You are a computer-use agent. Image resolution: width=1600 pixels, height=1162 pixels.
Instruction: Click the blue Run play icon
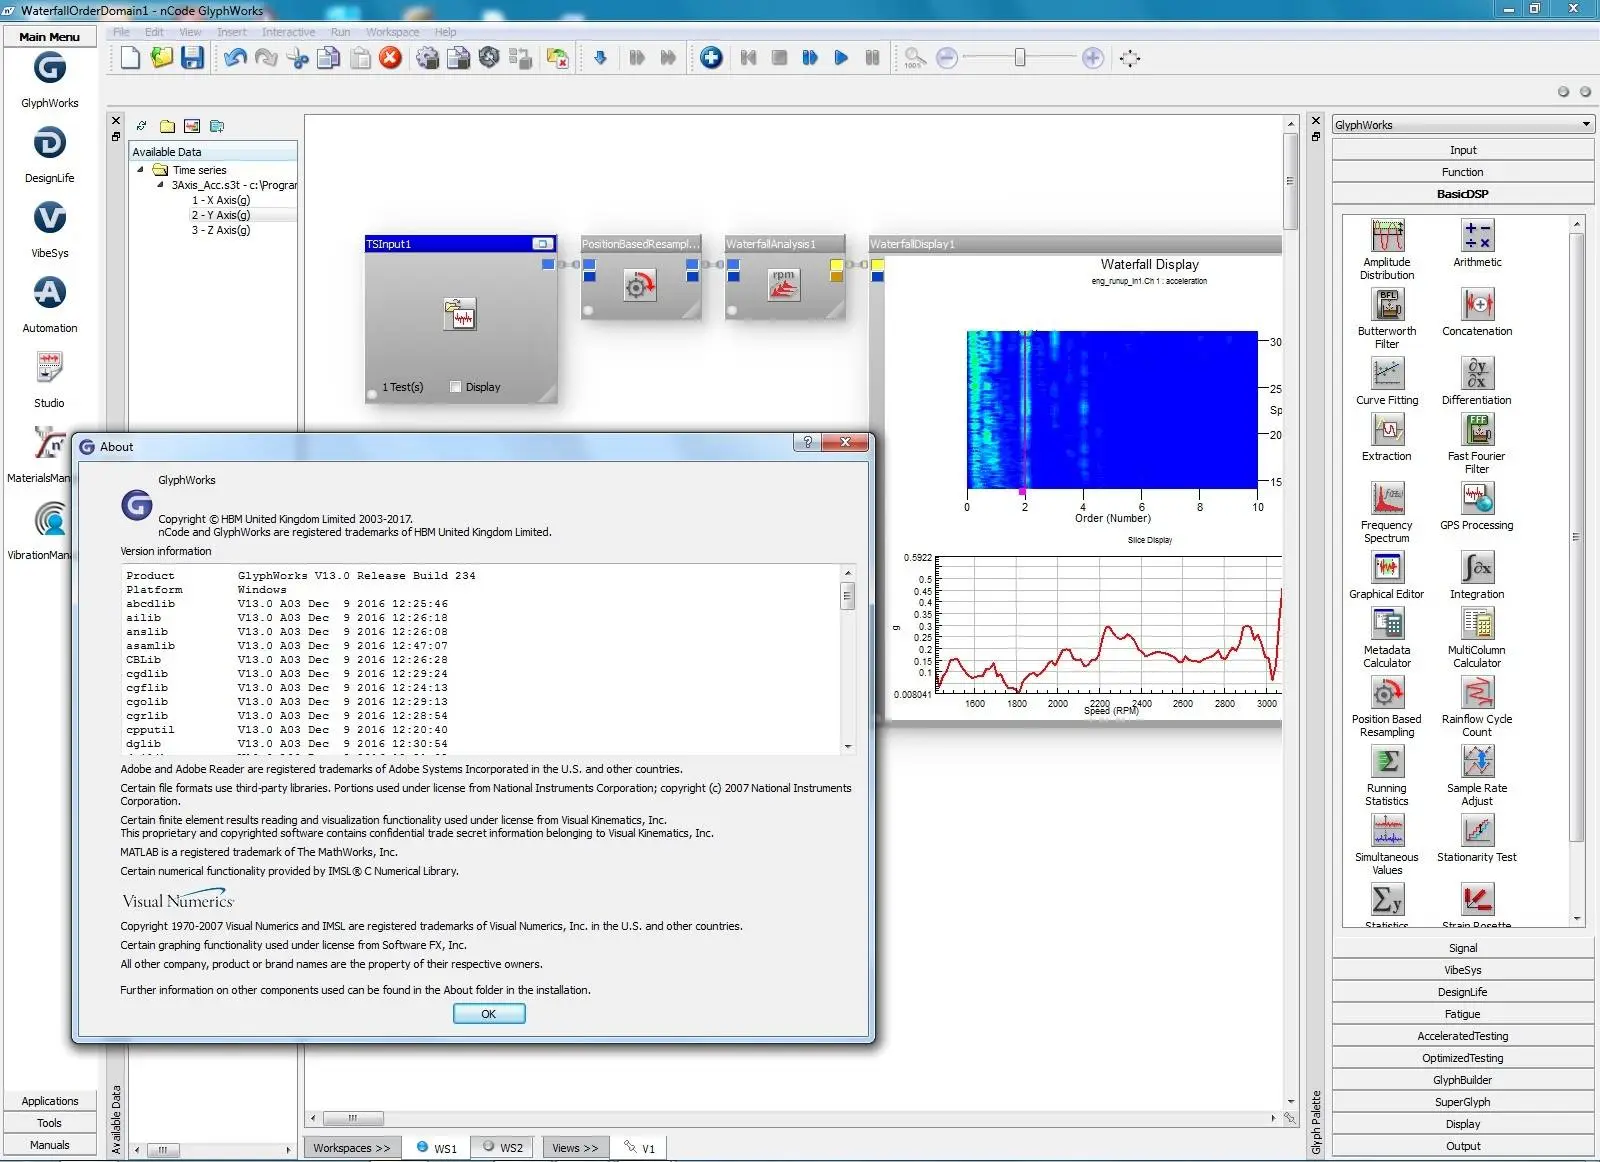coord(841,58)
